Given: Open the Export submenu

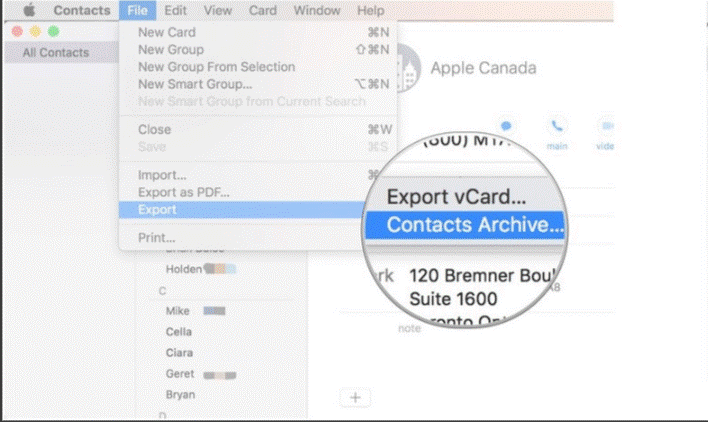Looking at the screenshot, I should click(x=242, y=210).
